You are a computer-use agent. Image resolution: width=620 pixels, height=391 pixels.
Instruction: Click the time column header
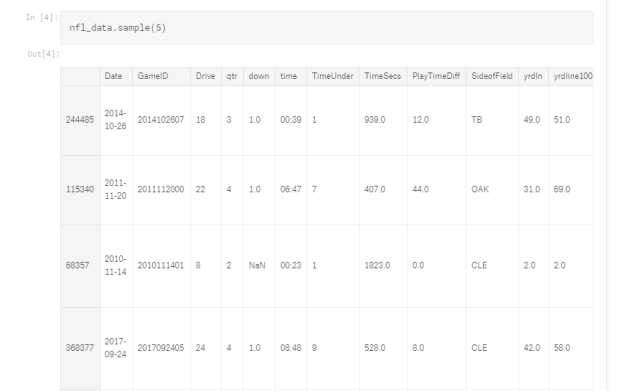coord(288,76)
